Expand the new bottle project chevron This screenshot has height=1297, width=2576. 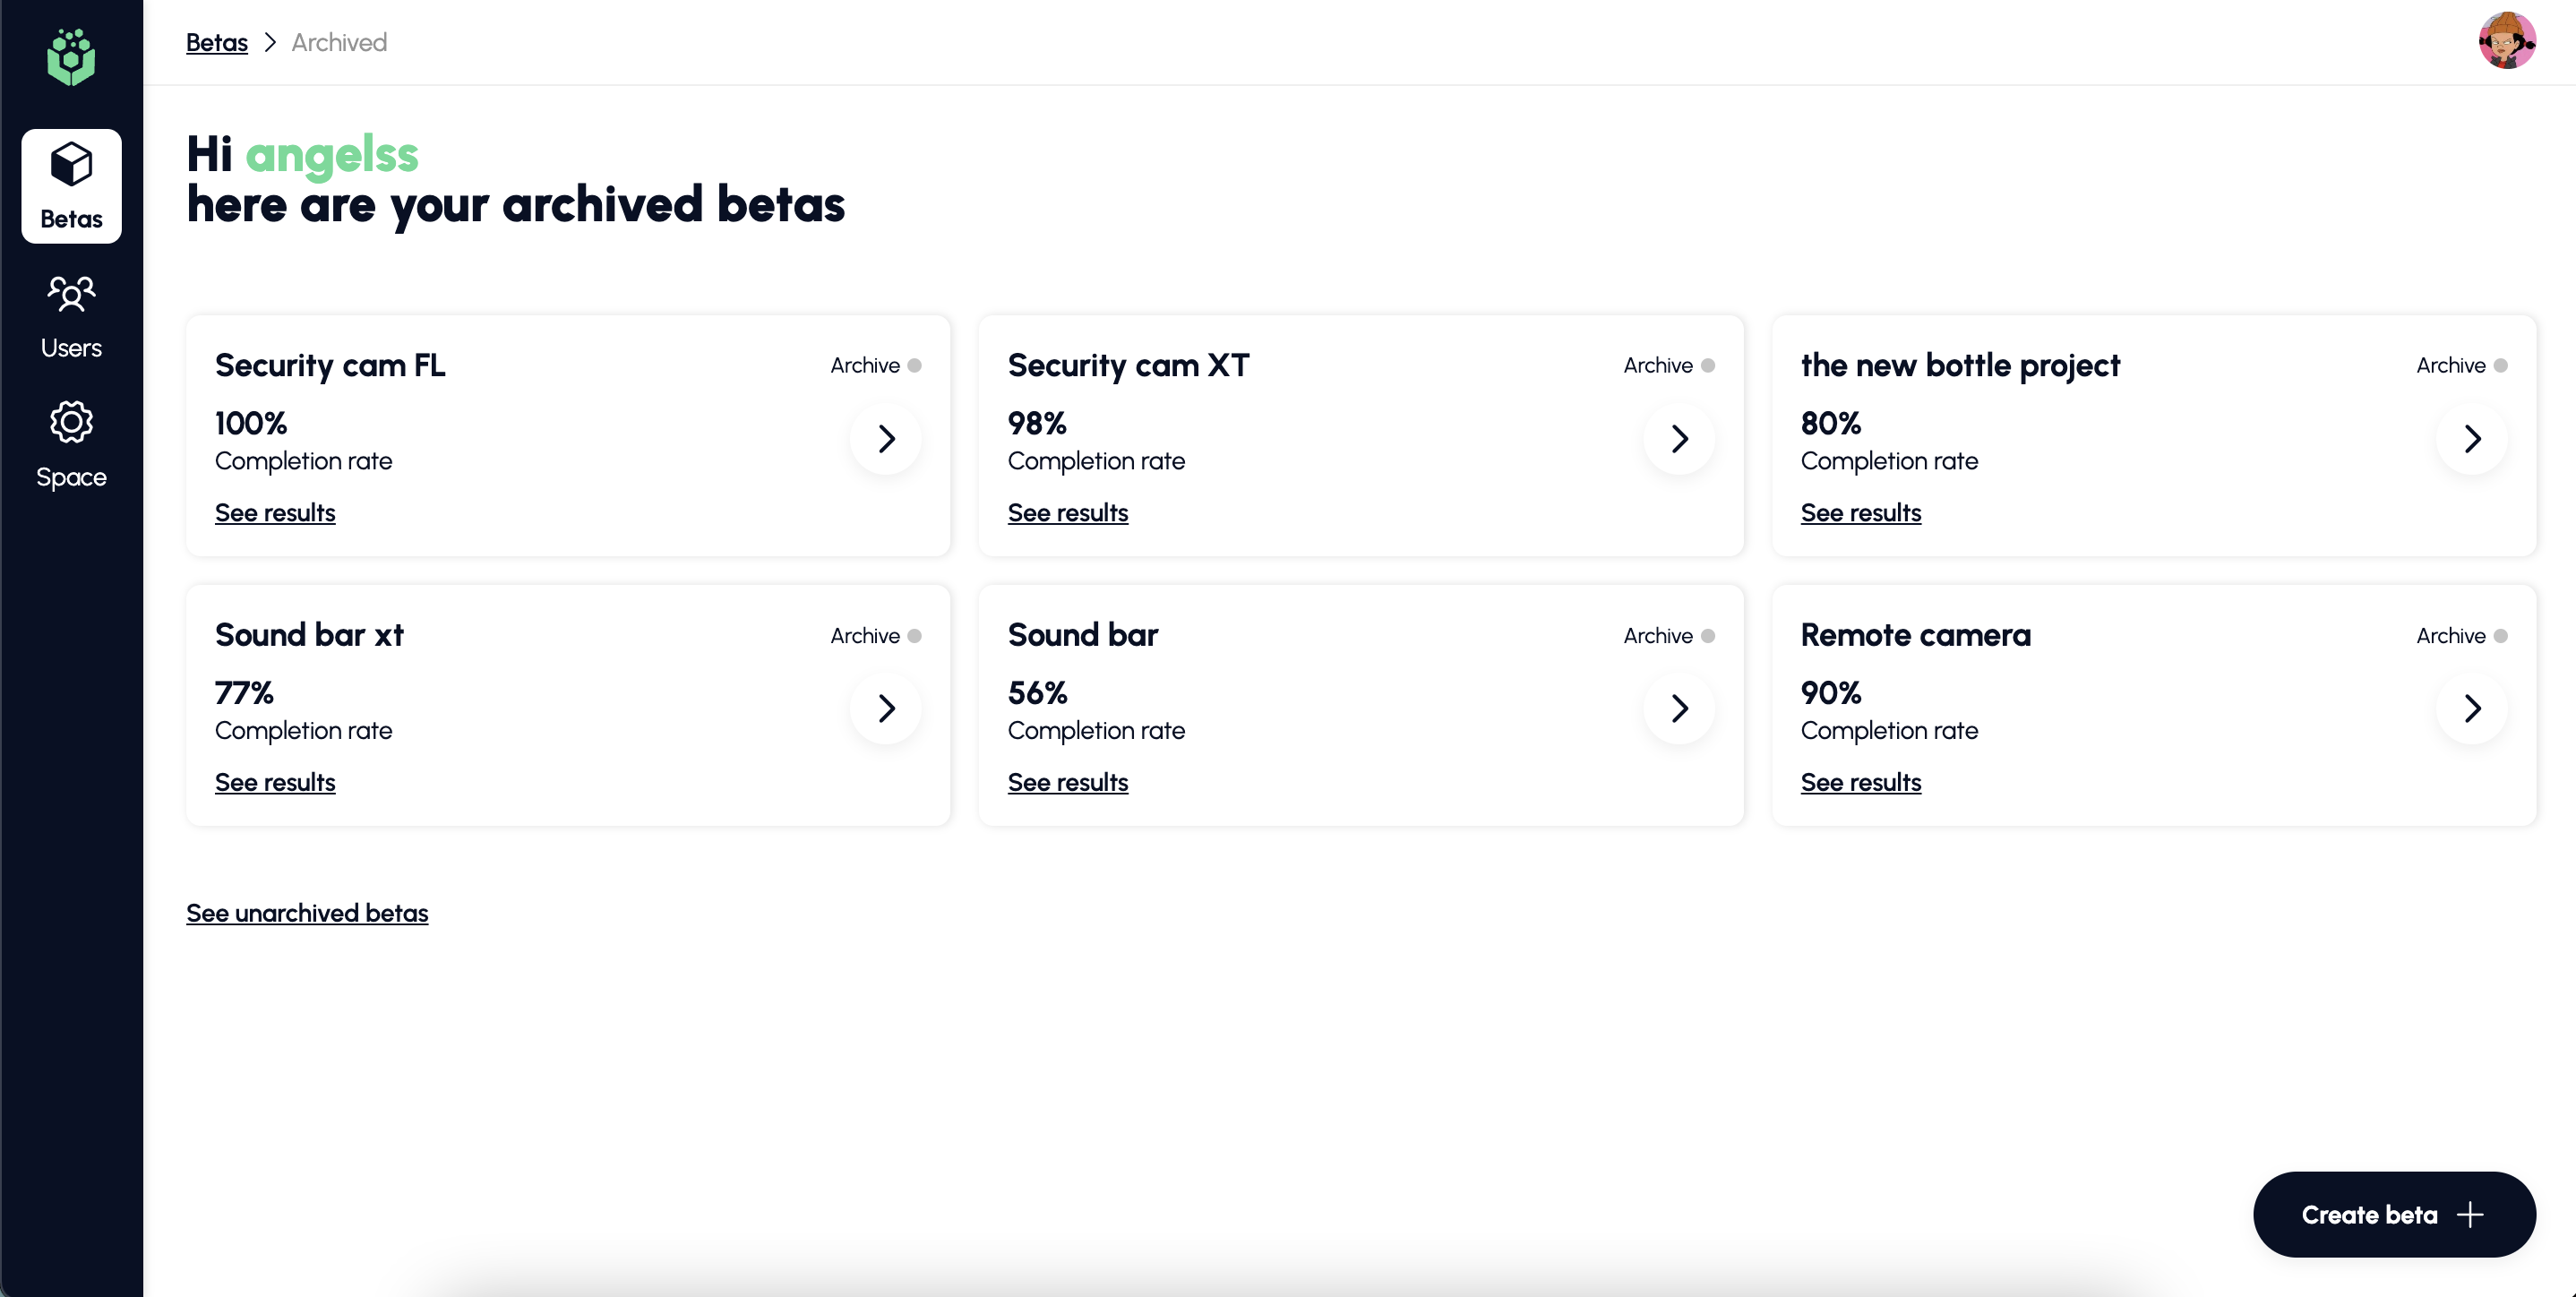(2472, 438)
